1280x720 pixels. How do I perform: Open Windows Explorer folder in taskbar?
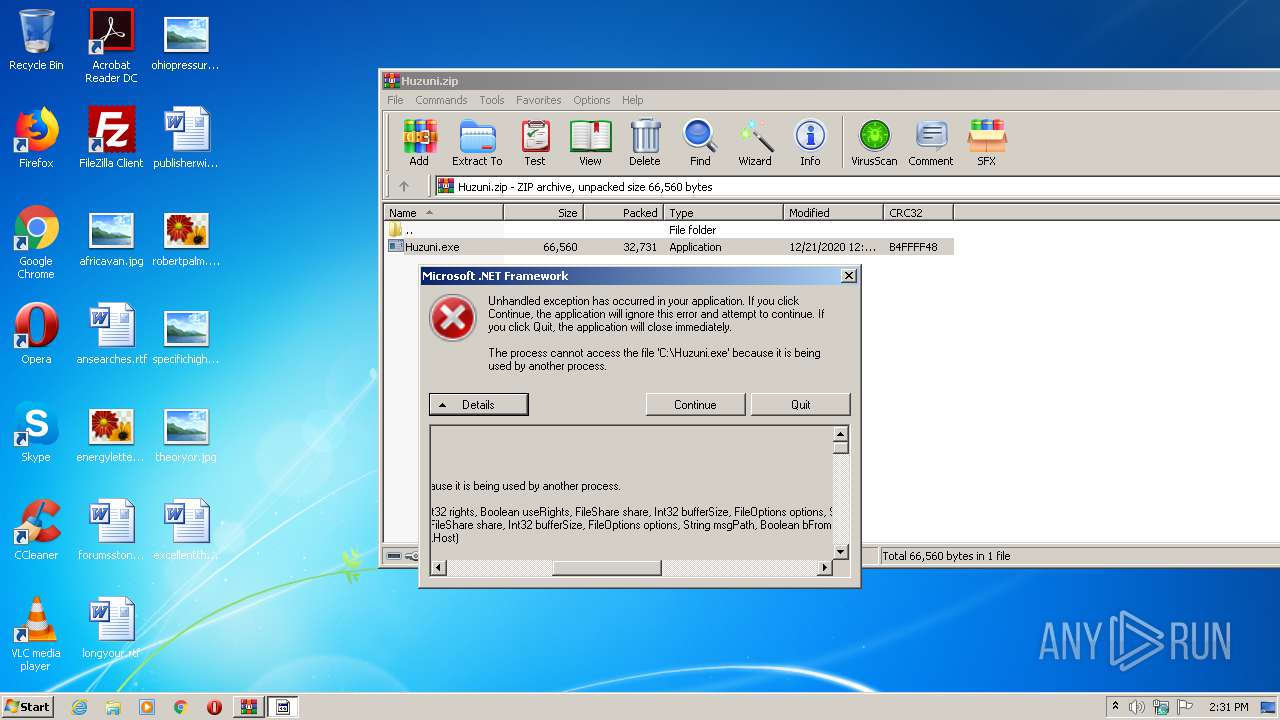point(113,707)
